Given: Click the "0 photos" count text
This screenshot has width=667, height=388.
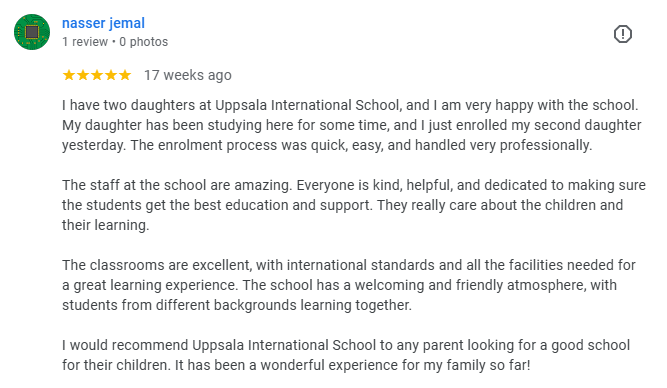Looking at the screenshot, I should click(x=144, y=42).
